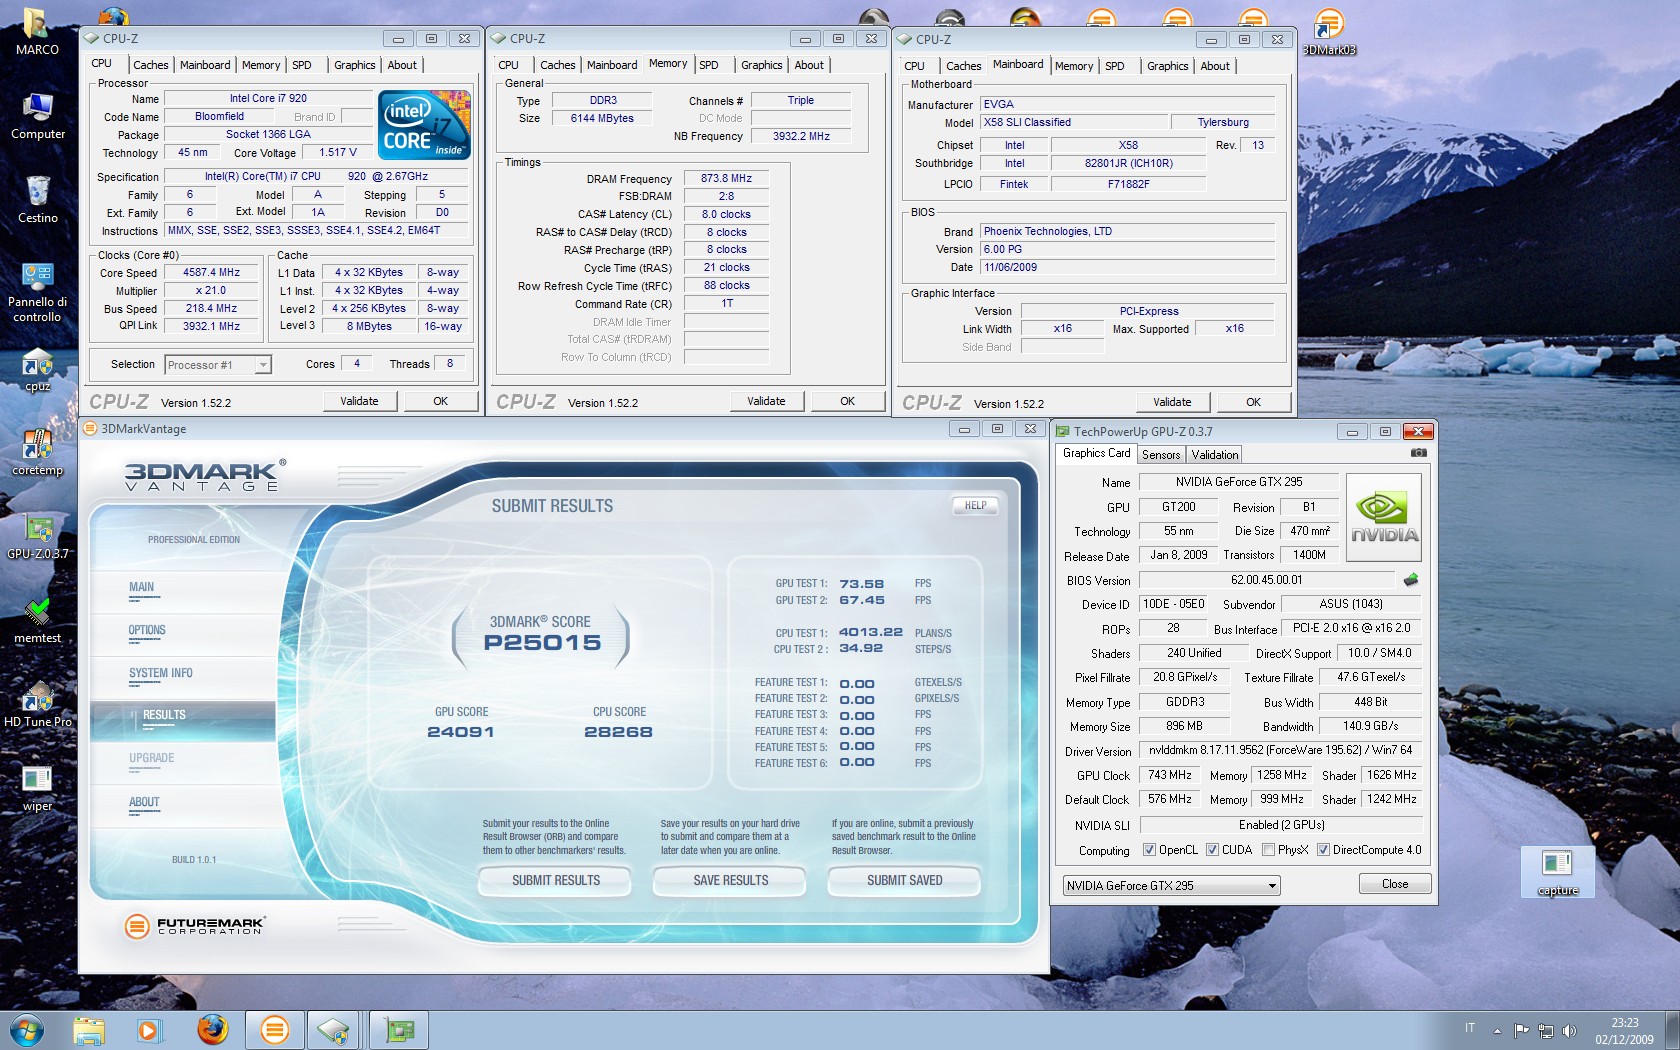Click the SAVE RESULTS button
The image size is (1680, 1050).
(731, 881)
